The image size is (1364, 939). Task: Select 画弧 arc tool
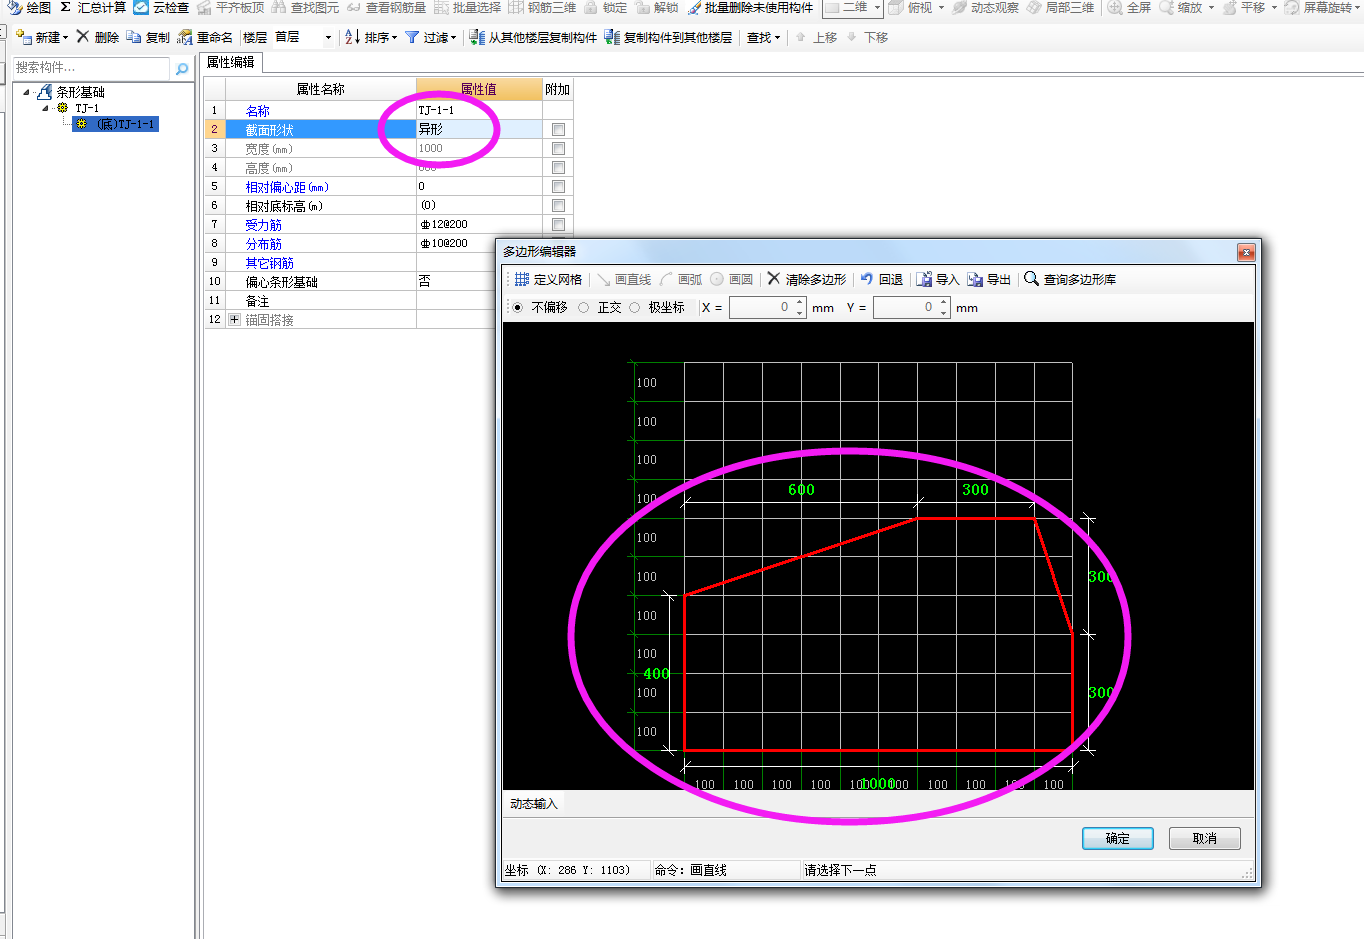click(681, 279)
